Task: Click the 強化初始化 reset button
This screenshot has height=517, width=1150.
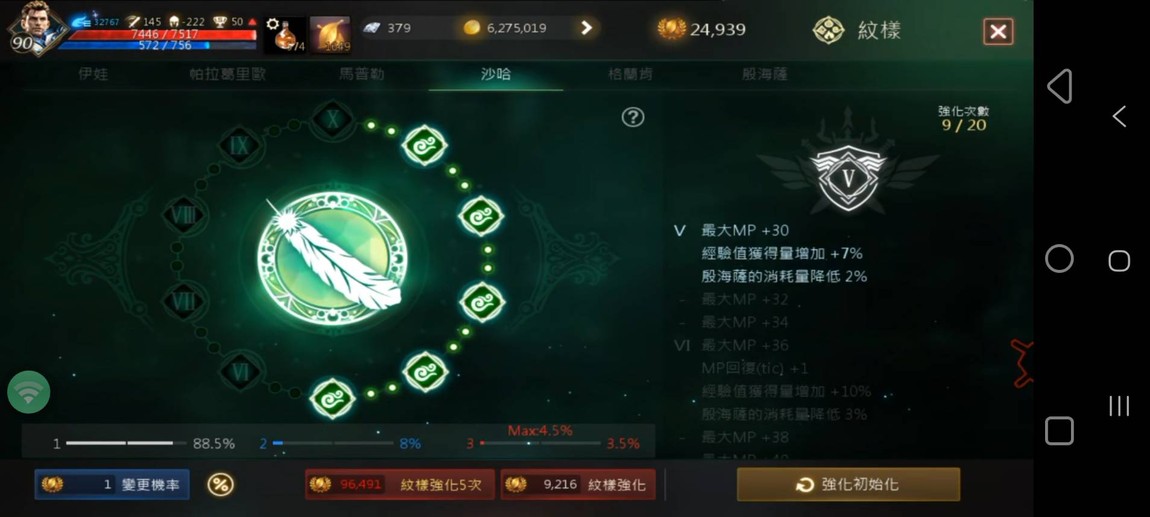Action: click(849, 485)
